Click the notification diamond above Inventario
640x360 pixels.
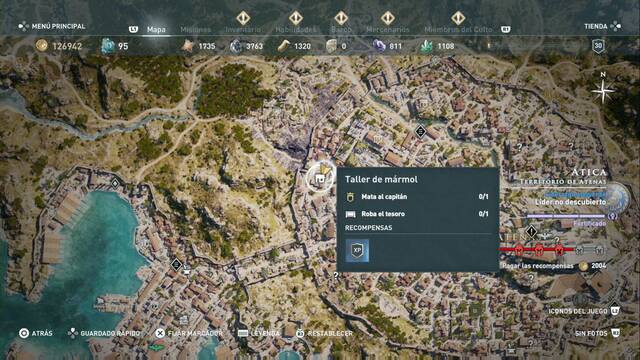243,18
